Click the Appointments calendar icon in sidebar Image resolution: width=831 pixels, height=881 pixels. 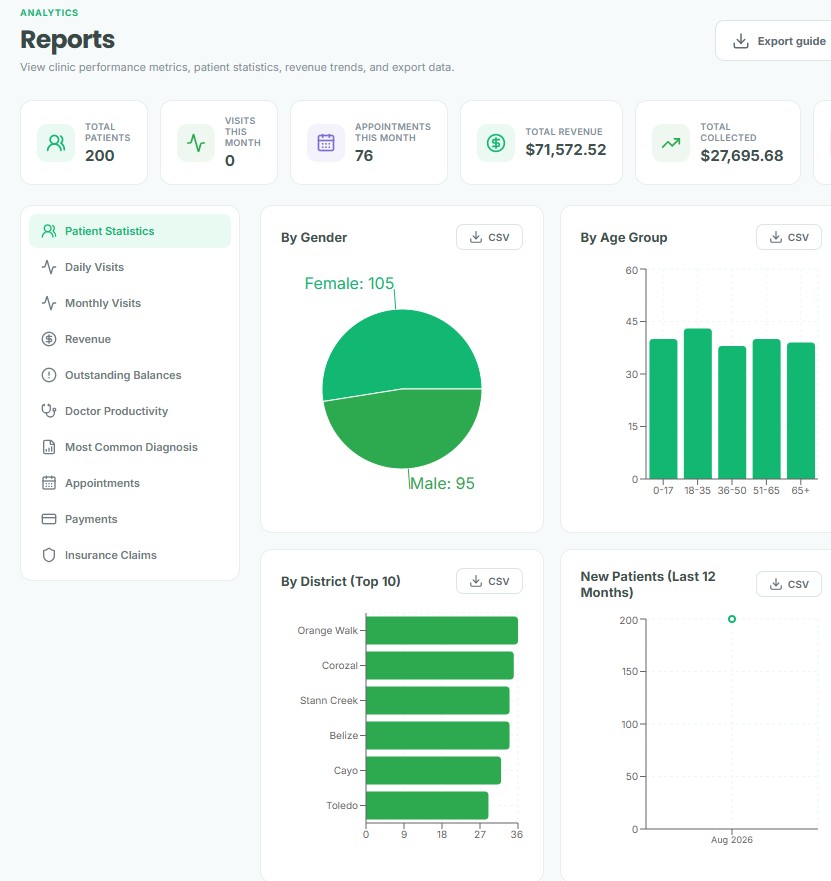(x=49, y=483)
